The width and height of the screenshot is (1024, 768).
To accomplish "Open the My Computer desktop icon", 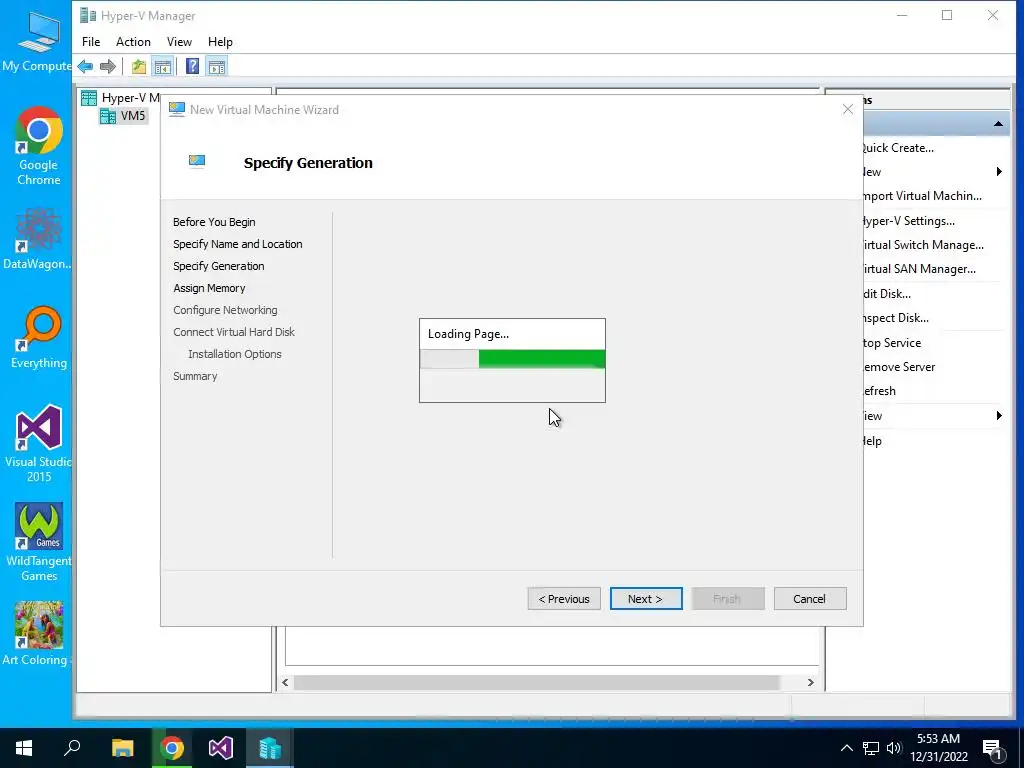I will point(37,42).
